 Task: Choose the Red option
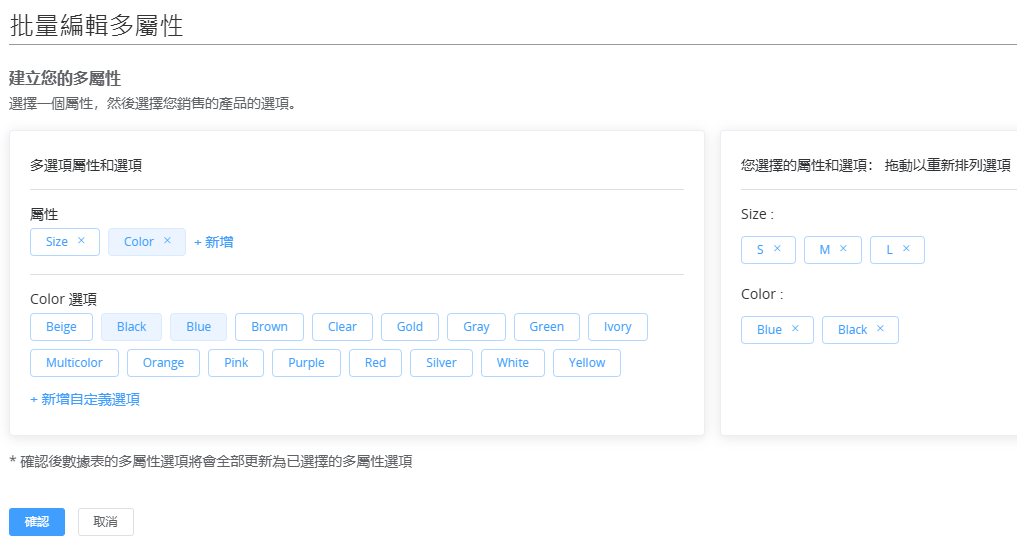(x=375, y=363)
